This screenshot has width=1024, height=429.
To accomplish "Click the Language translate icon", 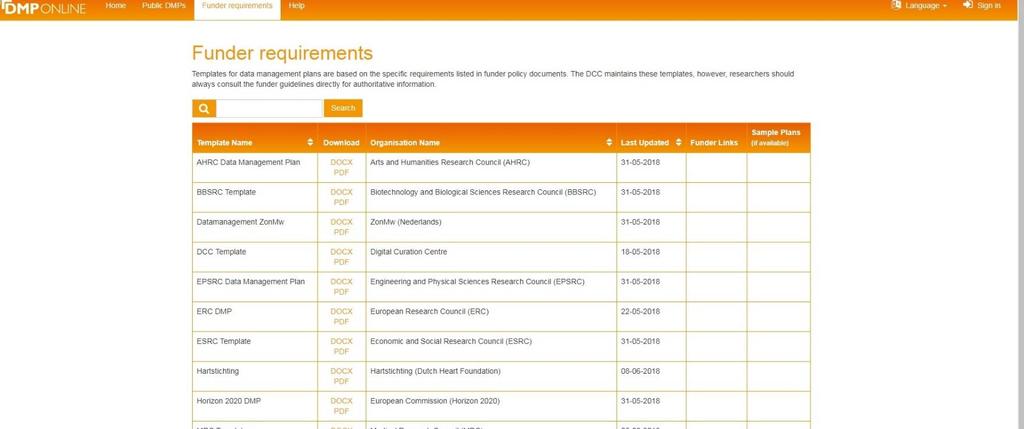I will [x=896, y=5].
